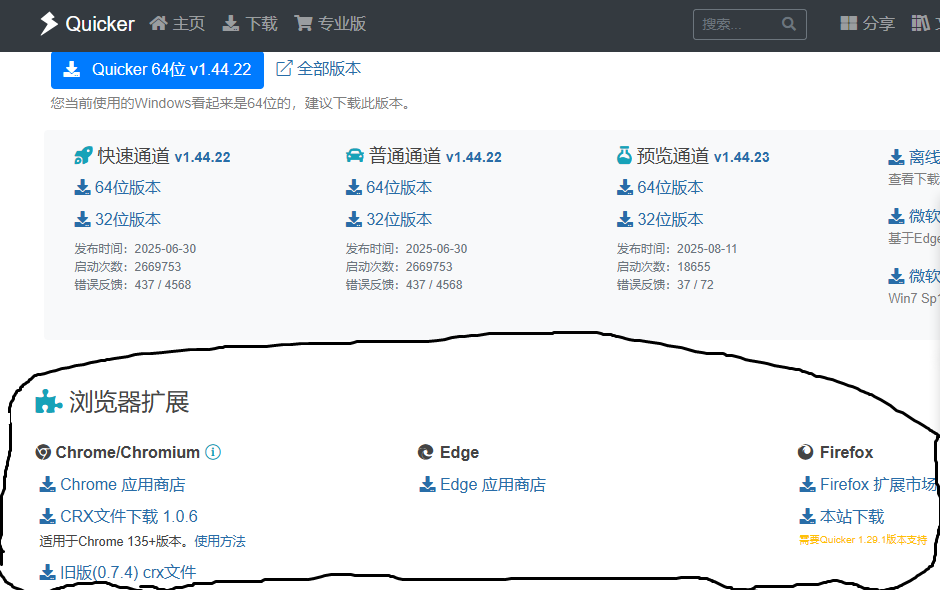The image size is (940, 590).
Task: Click the magnifier search icon
Action: tap(789, 24)
